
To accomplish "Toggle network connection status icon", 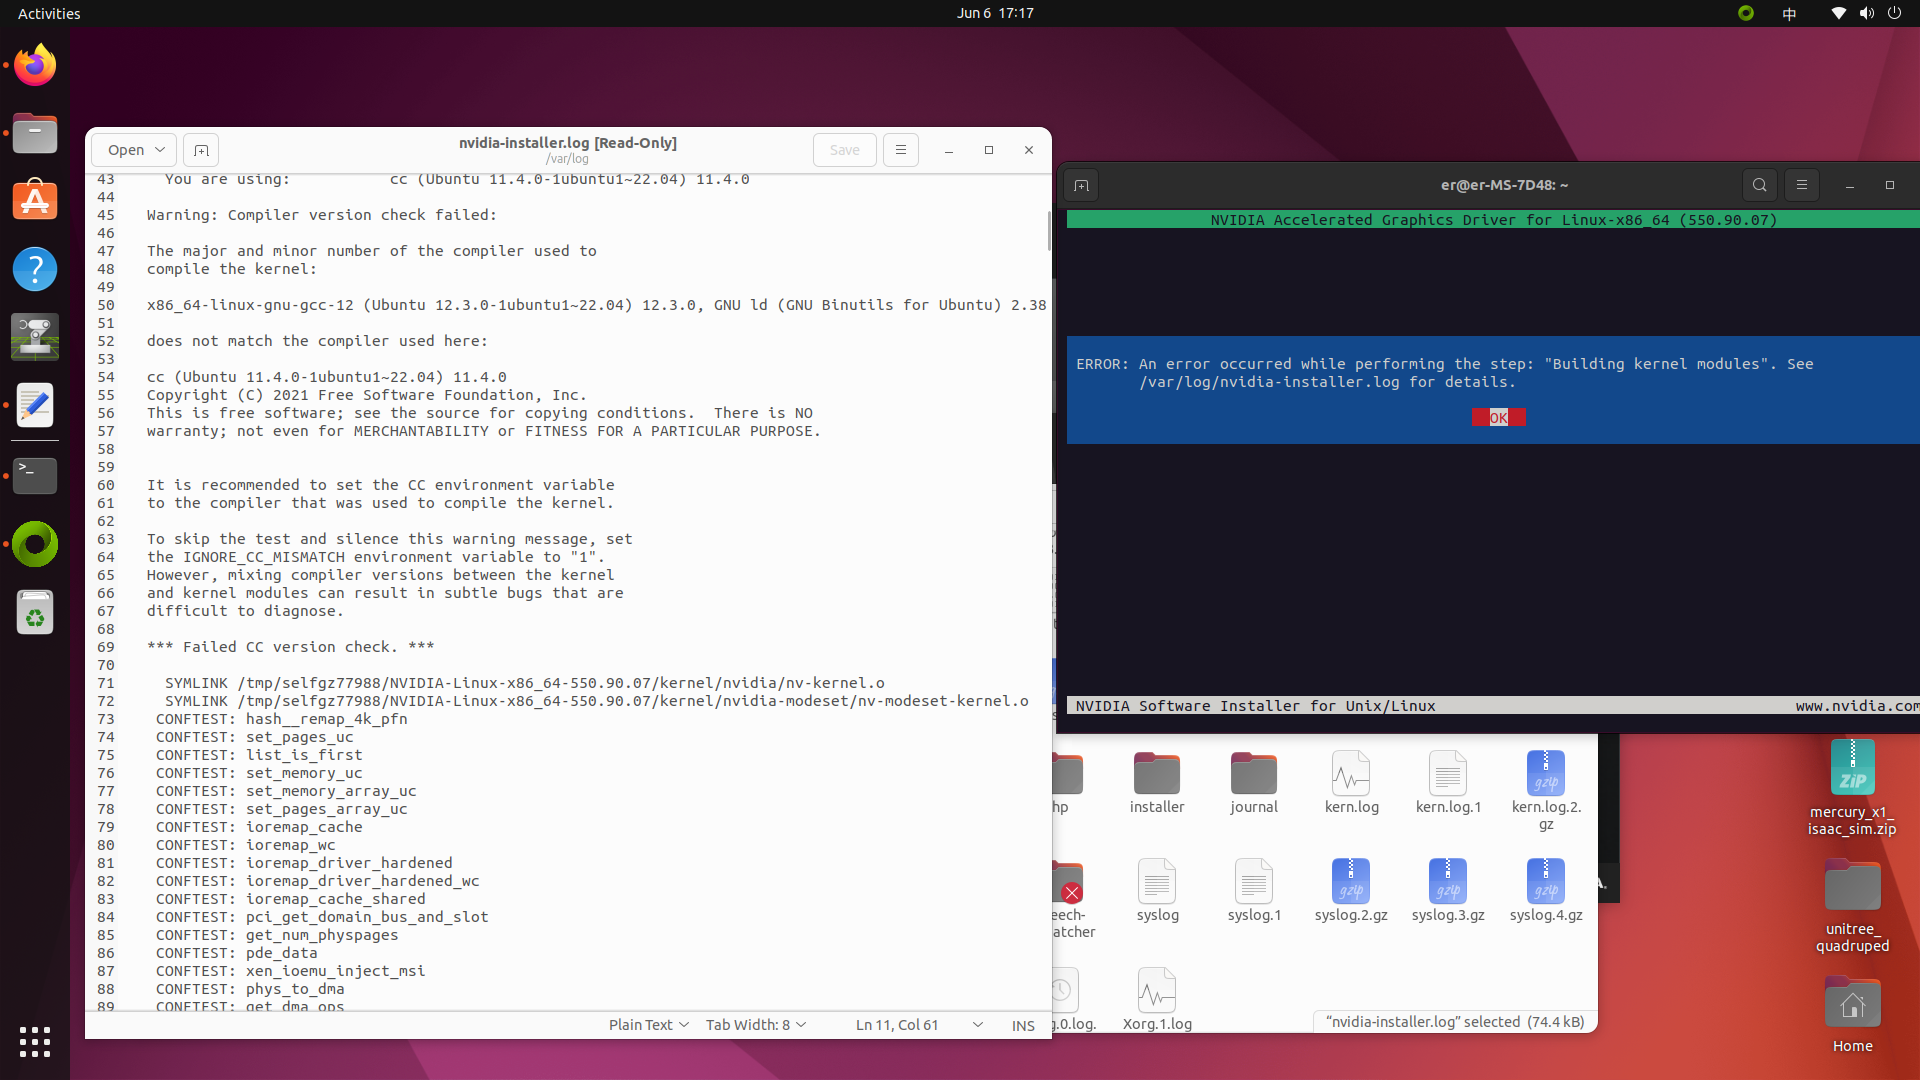I will pyautogui.click(x=1838, y=13).
